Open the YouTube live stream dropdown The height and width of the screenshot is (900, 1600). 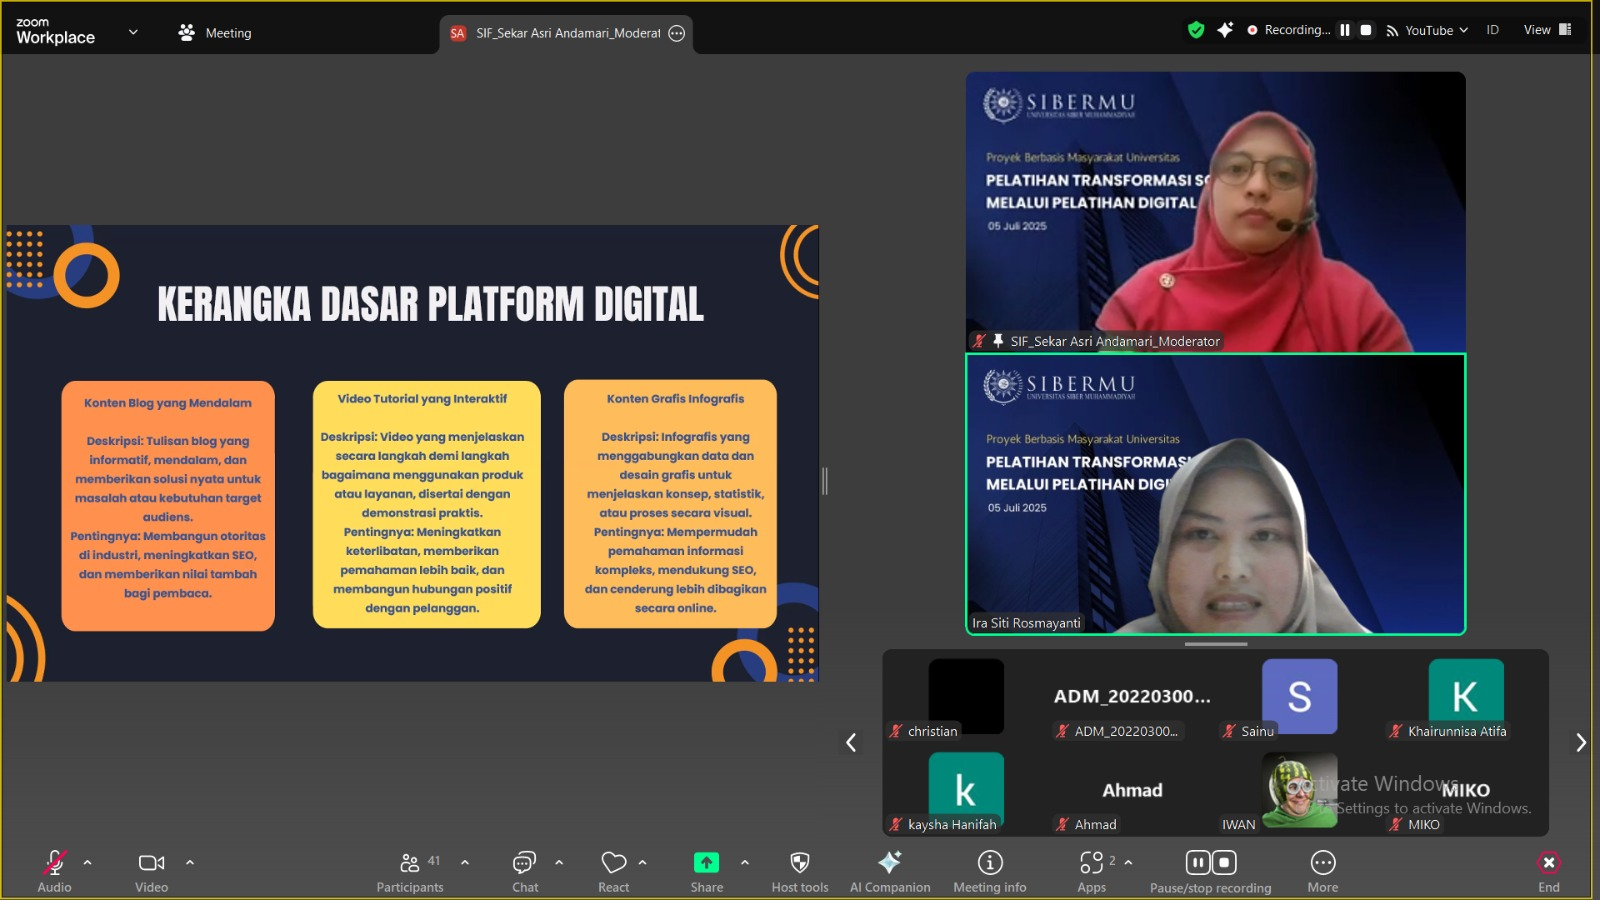click(x=1427, y=30)
